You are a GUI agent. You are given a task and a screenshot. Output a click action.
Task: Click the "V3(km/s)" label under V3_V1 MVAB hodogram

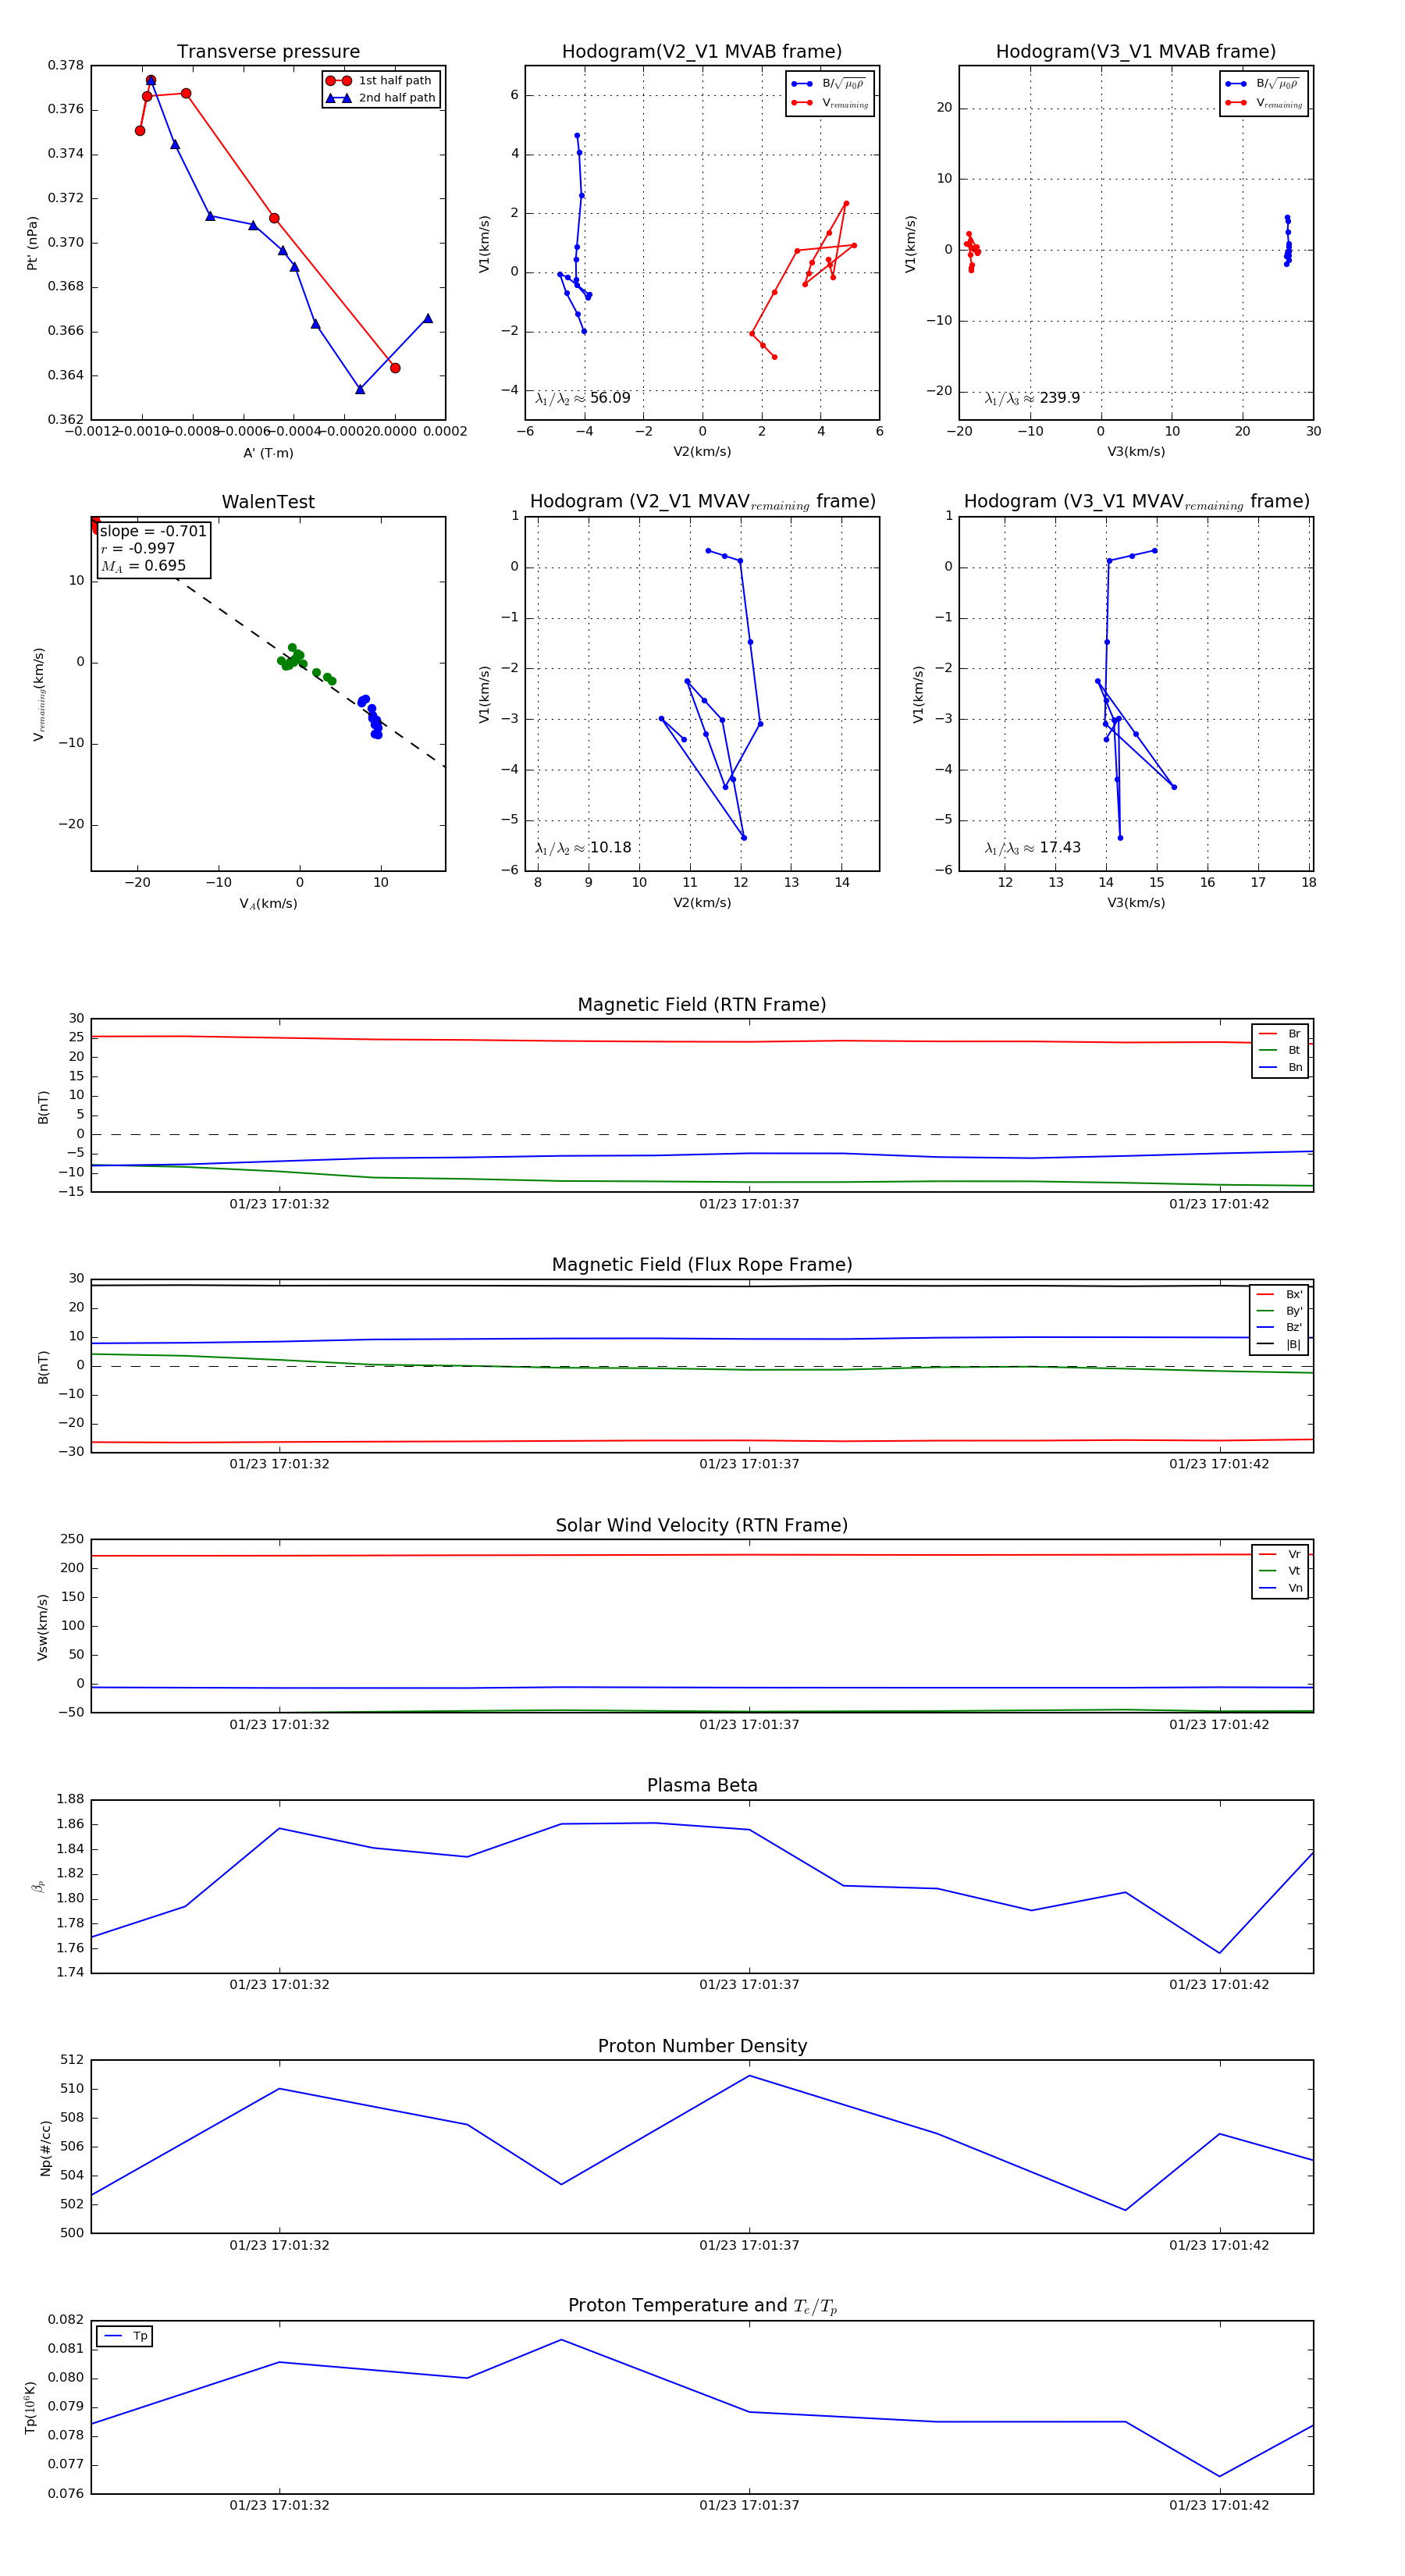1136,453
